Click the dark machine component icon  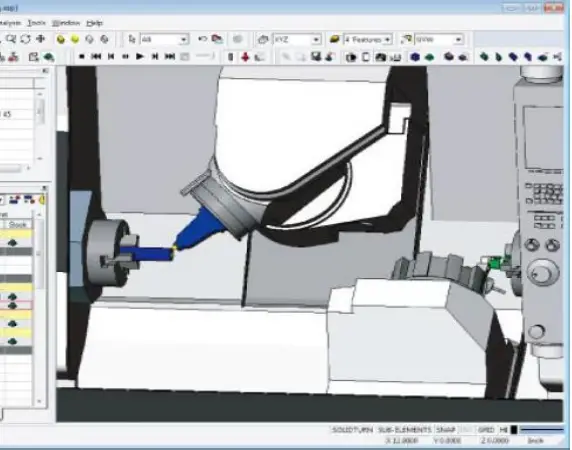(x=449, y=57)
